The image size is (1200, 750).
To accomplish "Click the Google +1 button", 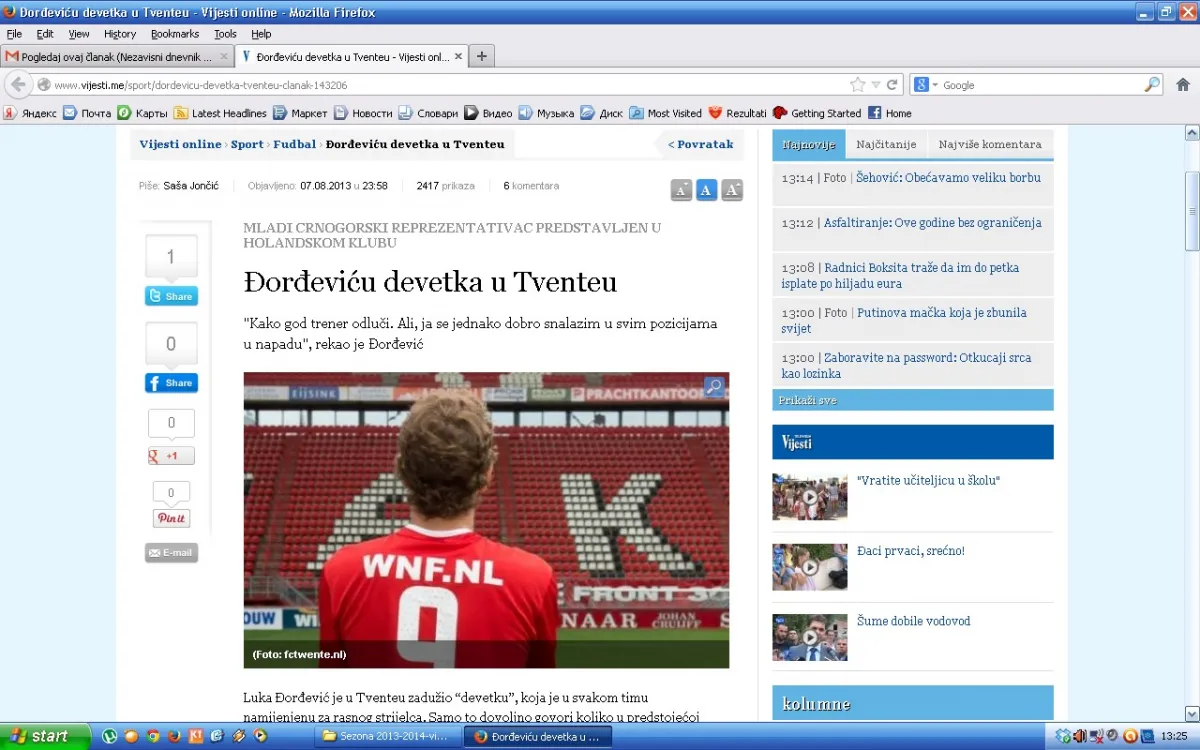I will pos(171,456).
